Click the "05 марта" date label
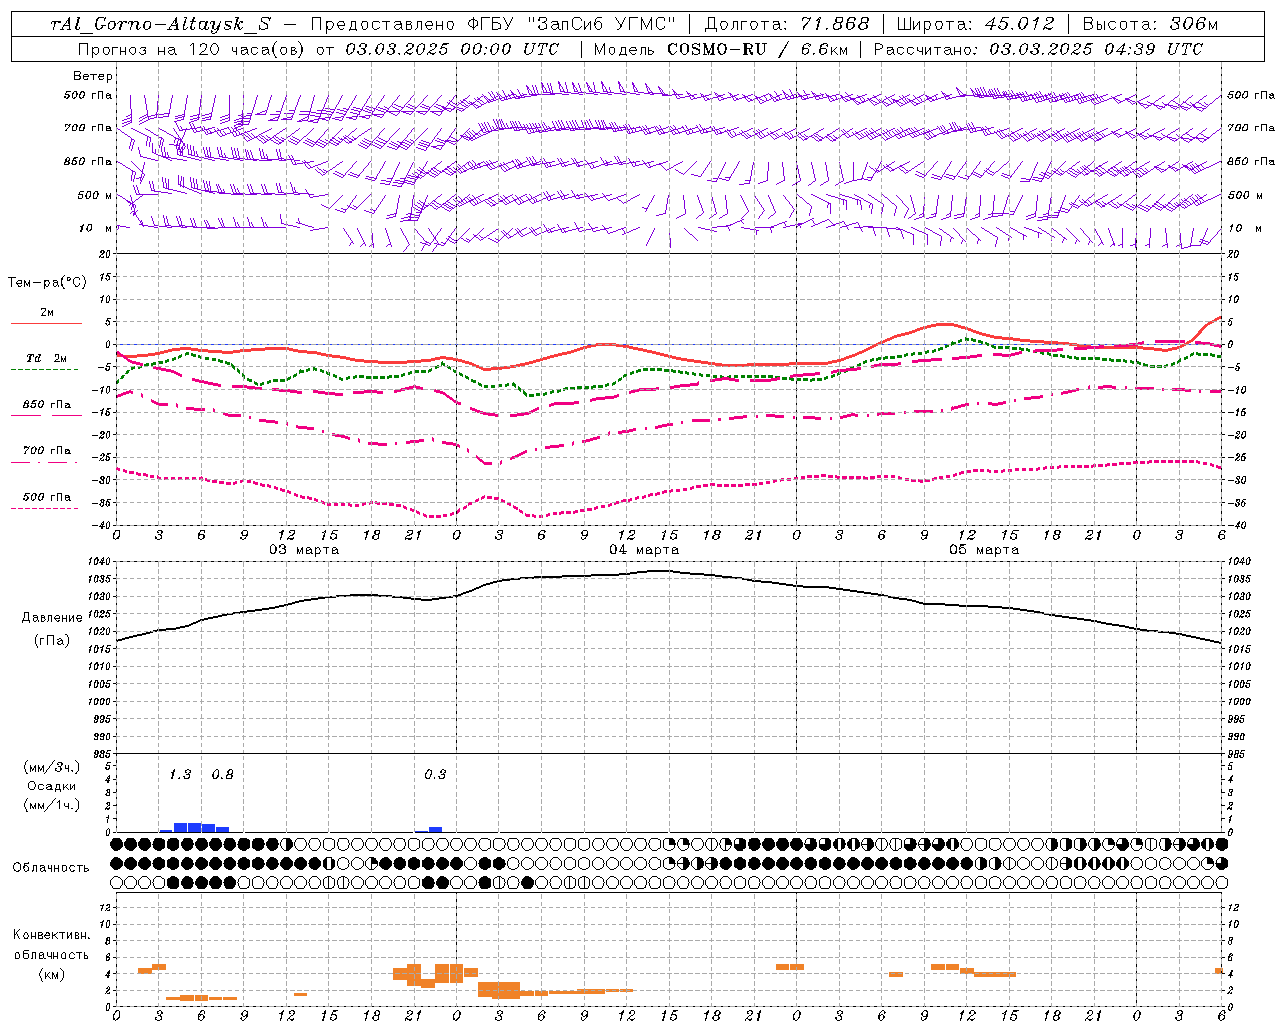 pos(985,550)
